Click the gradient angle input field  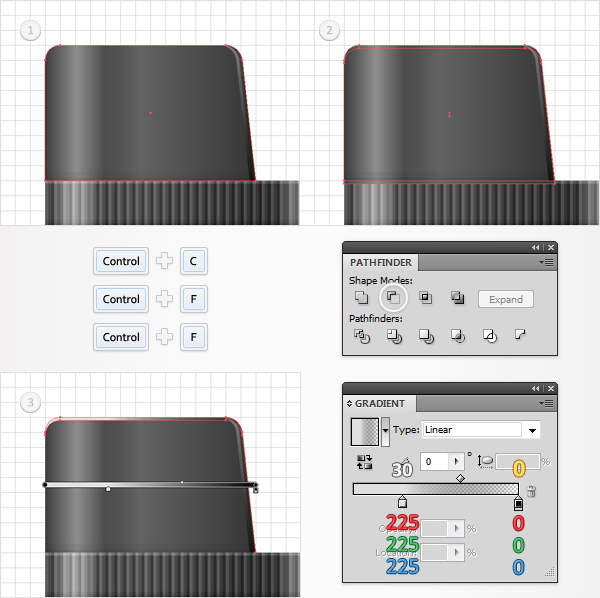(434, 462)
